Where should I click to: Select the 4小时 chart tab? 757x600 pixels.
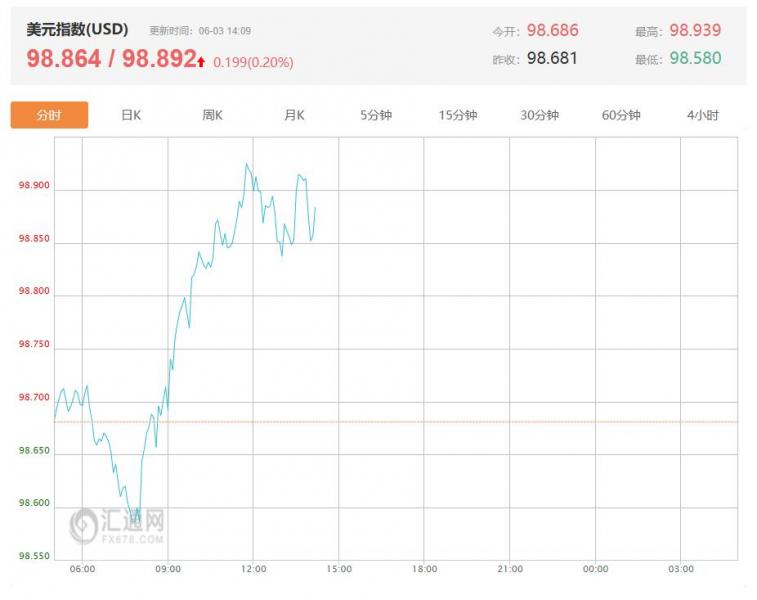703,115
